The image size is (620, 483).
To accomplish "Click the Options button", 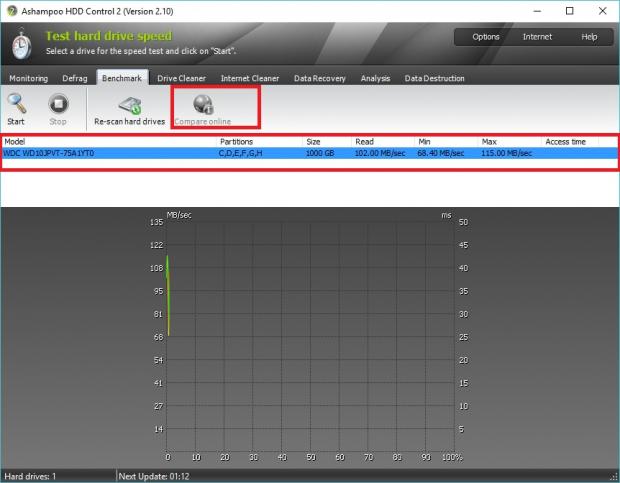I will coord(486,37).
